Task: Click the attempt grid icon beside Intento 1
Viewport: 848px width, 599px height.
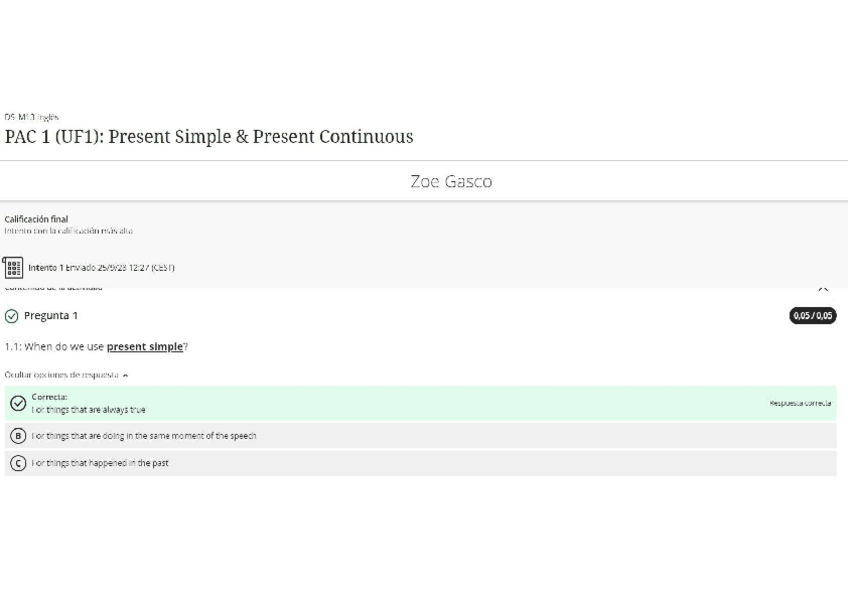Action: (x=13, y=267)
